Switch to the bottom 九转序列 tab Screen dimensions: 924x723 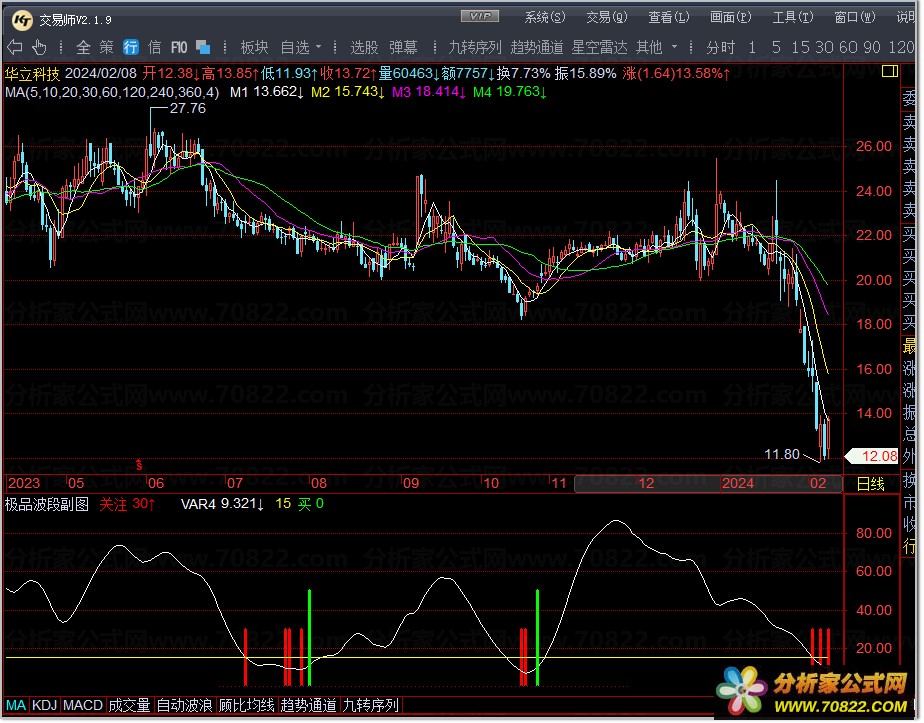click(371, 706)
